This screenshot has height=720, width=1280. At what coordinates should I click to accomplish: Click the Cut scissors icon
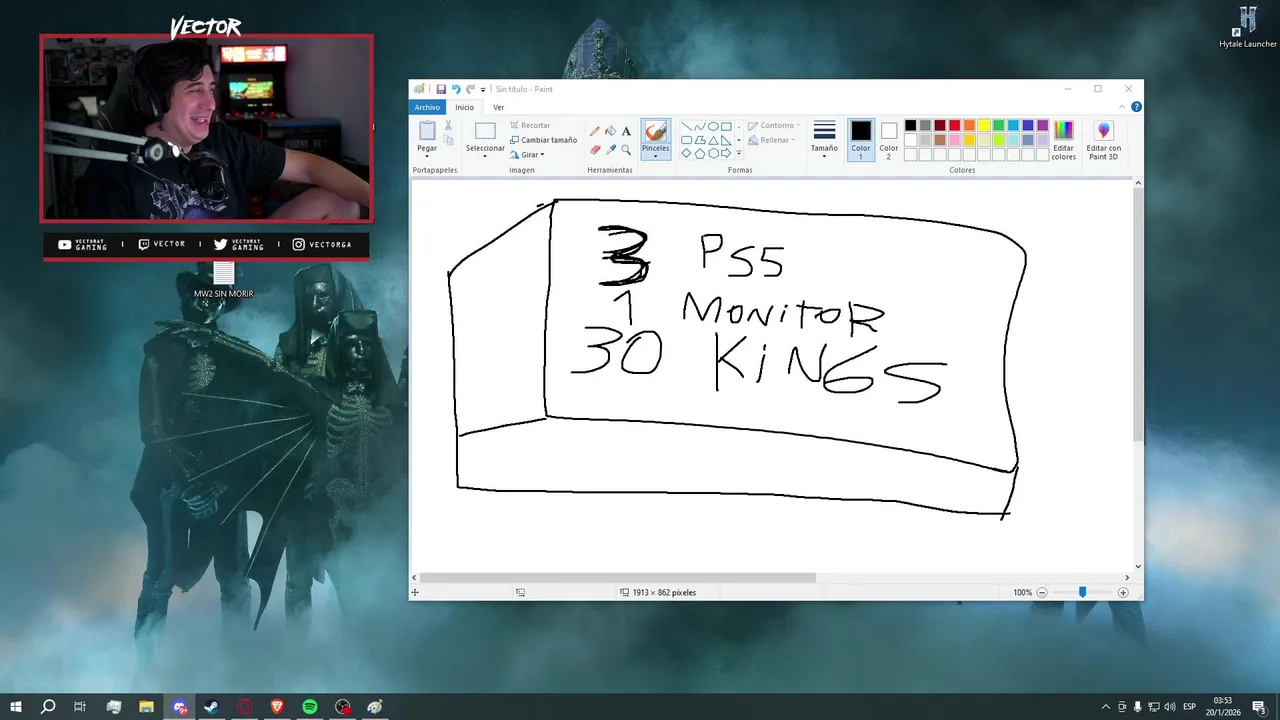[448, 125]
